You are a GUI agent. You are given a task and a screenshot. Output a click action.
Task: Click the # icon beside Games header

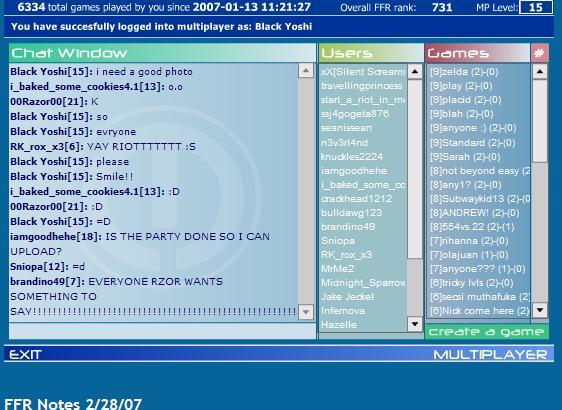(x=540, y=53)
